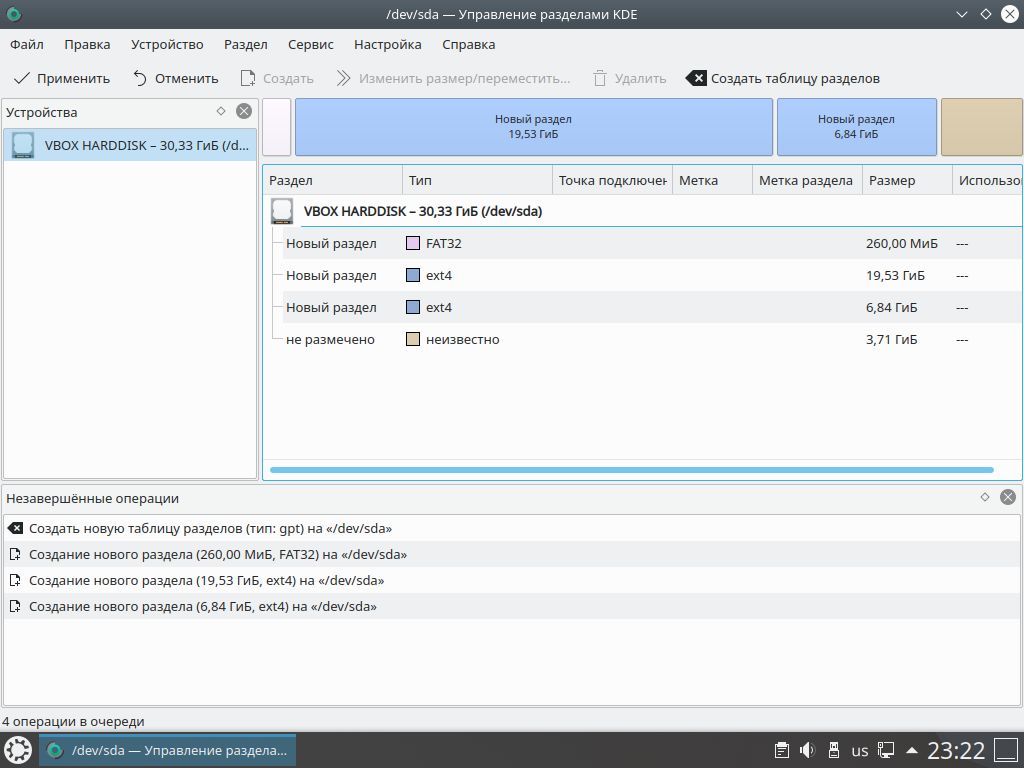Click the hard disk icon in partition tree header

pyautogui.click(x=282, y=212)
